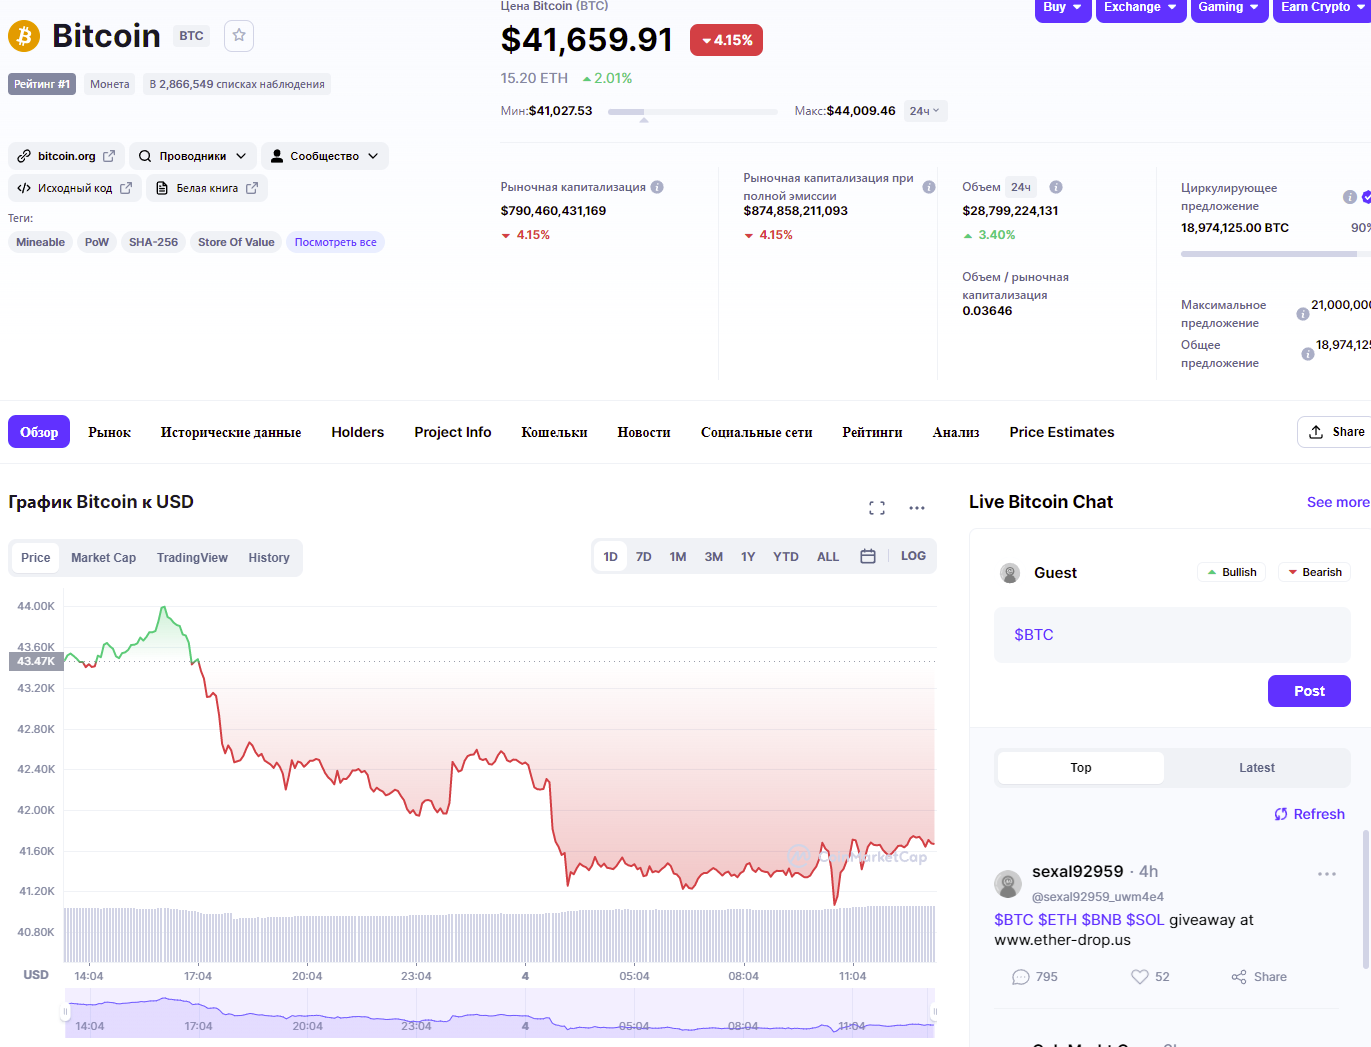
Task: Open fullscreen chart view icon
Action: (x=877, y=508)
